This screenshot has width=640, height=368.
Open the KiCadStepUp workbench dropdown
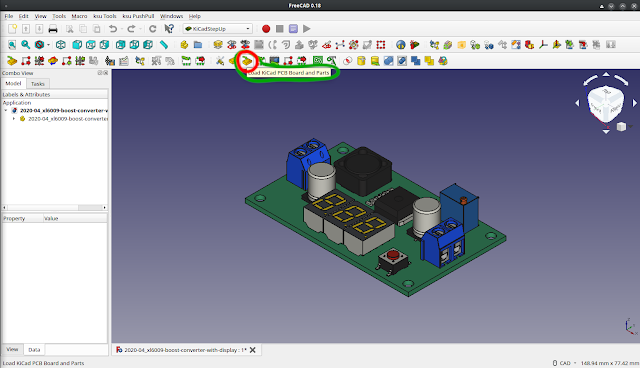(218, 29)
